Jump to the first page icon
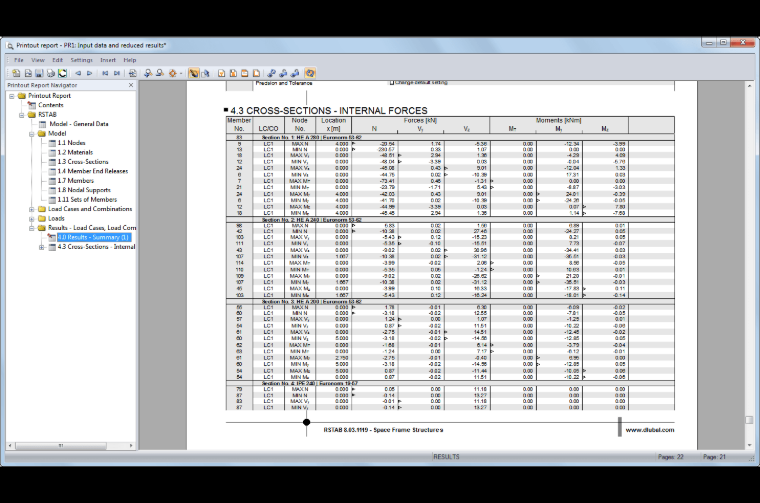The width and height of the screenshot is (760, 503). pos(105,73)
